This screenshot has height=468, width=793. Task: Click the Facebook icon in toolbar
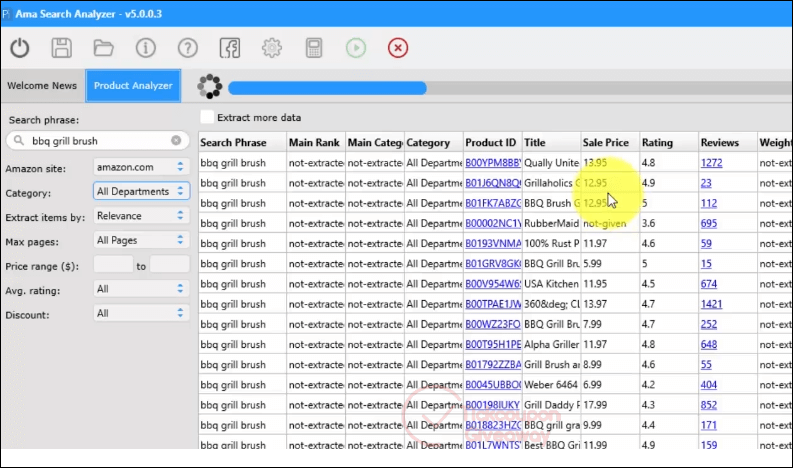pyautogui.click(x=230, y=48)
